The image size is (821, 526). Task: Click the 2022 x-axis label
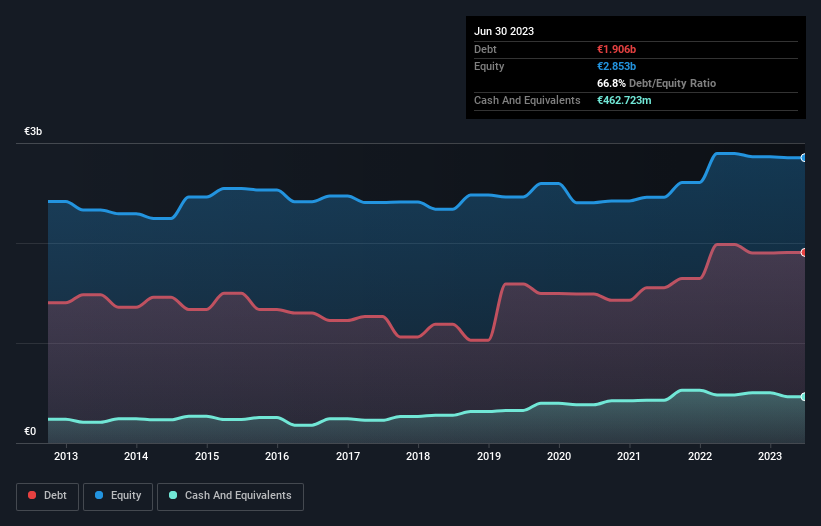point(700,457)
